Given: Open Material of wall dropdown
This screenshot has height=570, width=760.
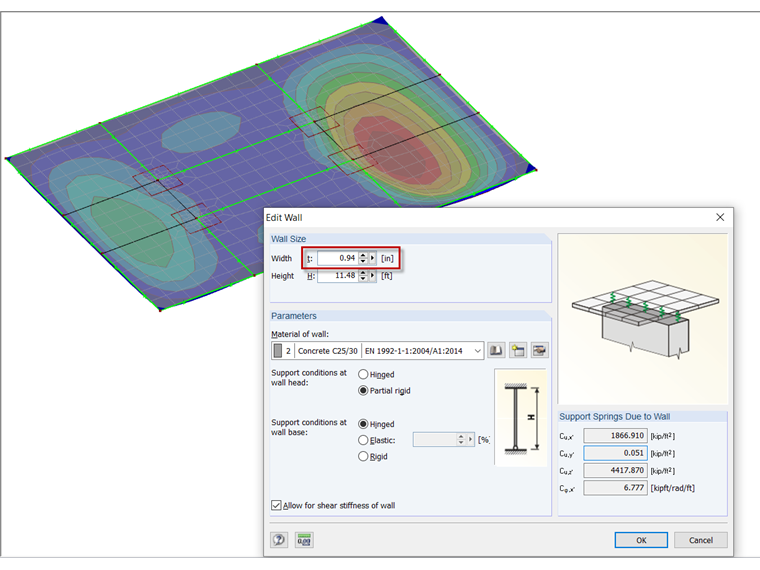Looking at the screenshot, I should pyautogui.click(x=478, y=350).
